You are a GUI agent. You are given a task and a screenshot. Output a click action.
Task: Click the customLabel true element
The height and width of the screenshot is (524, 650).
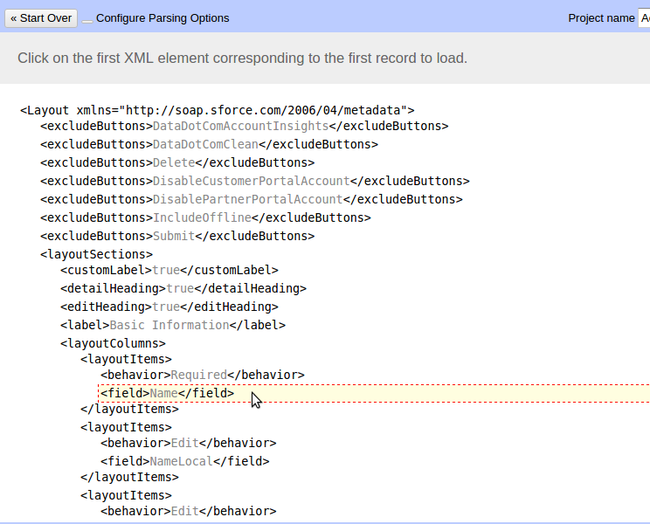click(x=169, y=270)
